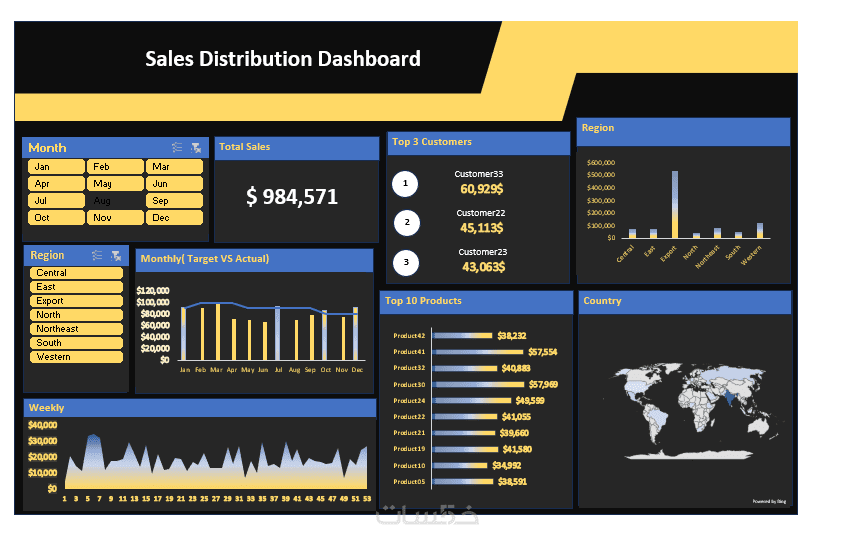The width and height of the screenshot is (855, 536).
Task: Clear filter in Region slicer
Action: pos(116,255)
